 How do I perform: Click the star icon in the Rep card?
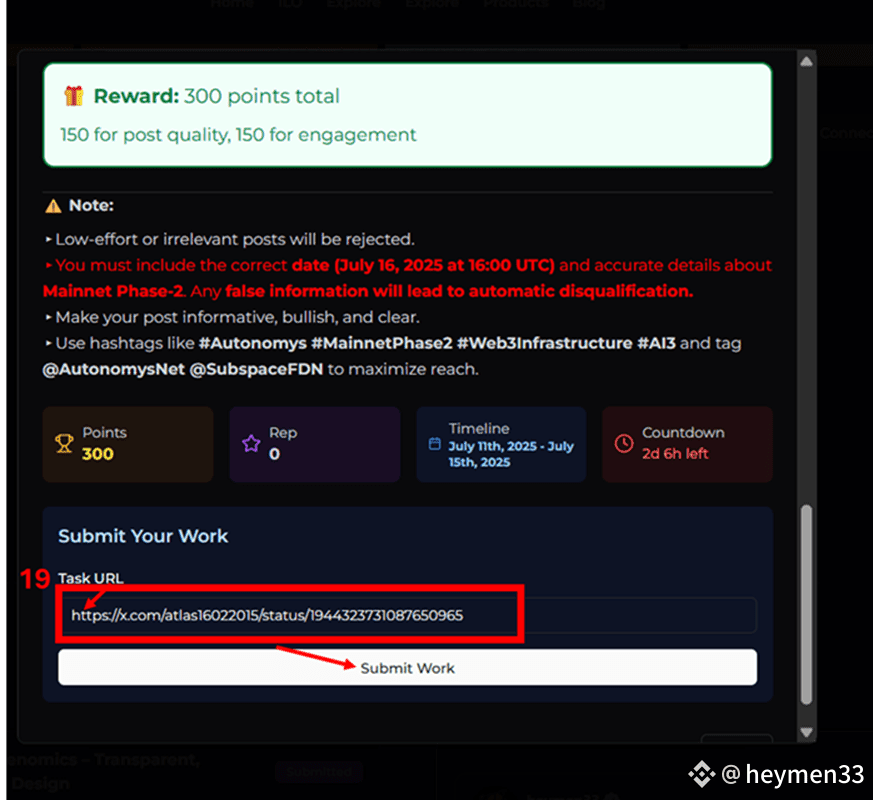pos(251,444)
